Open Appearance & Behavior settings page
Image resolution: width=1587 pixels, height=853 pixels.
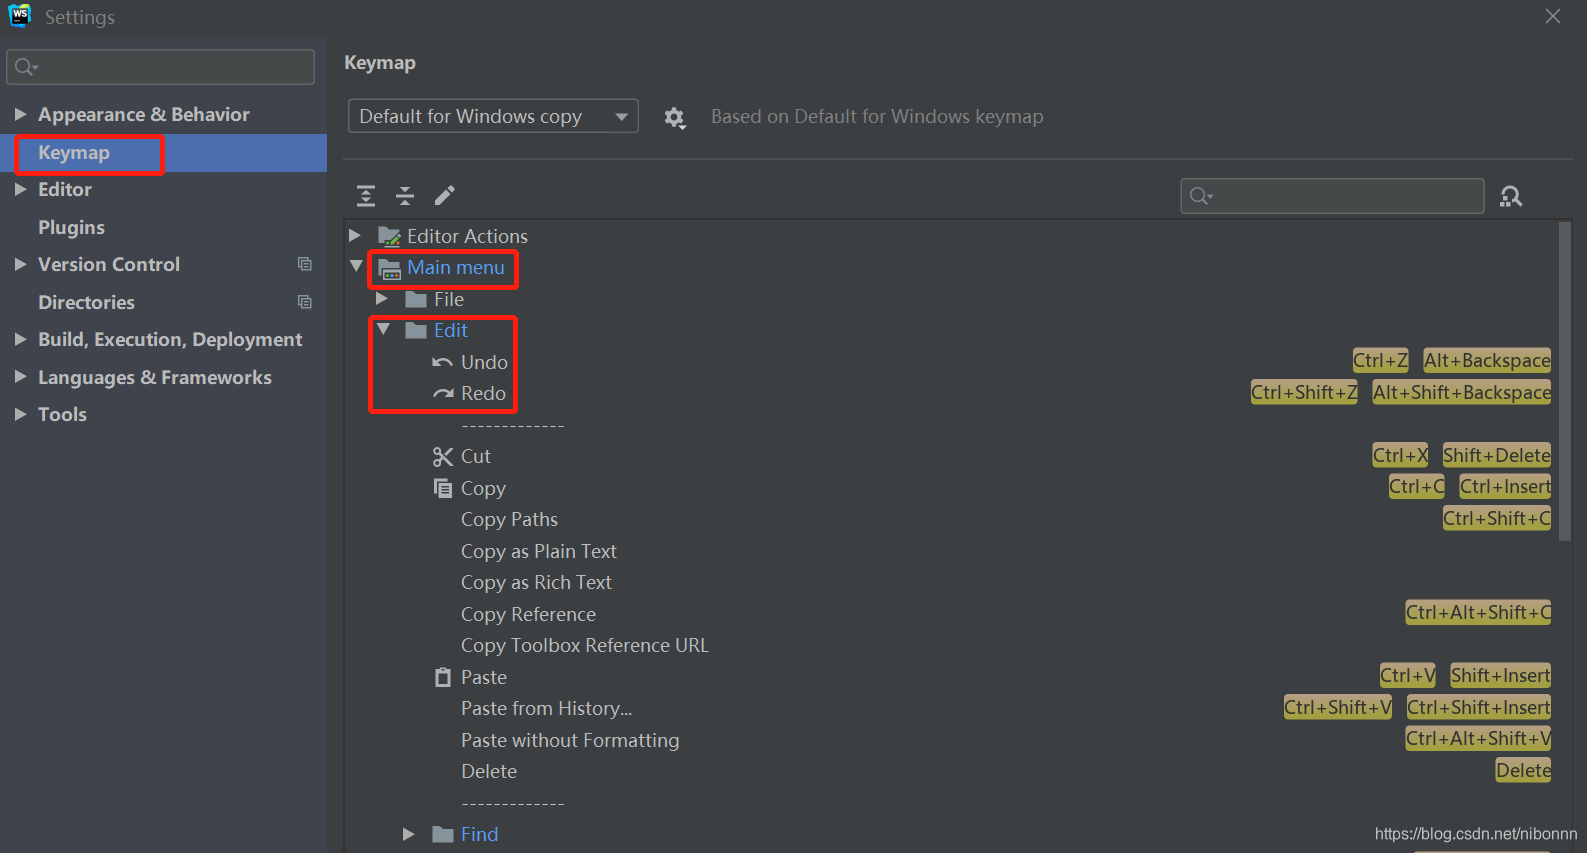coord(144,114)
